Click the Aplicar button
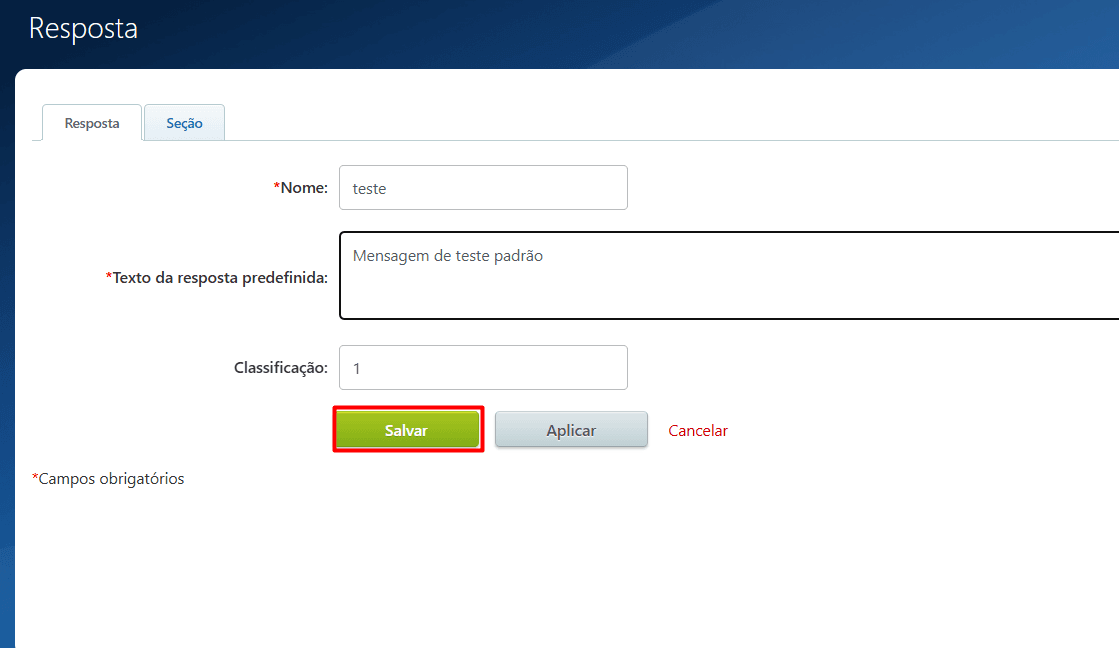 point(571,430)
